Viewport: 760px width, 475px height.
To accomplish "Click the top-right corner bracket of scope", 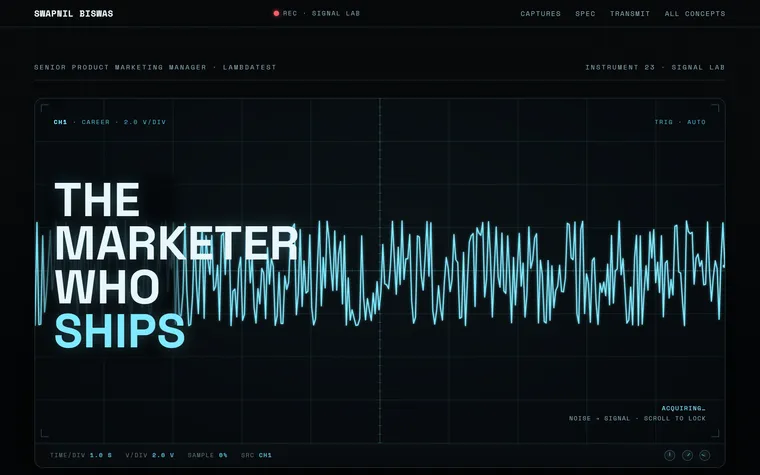I will [x=715, y=108].
